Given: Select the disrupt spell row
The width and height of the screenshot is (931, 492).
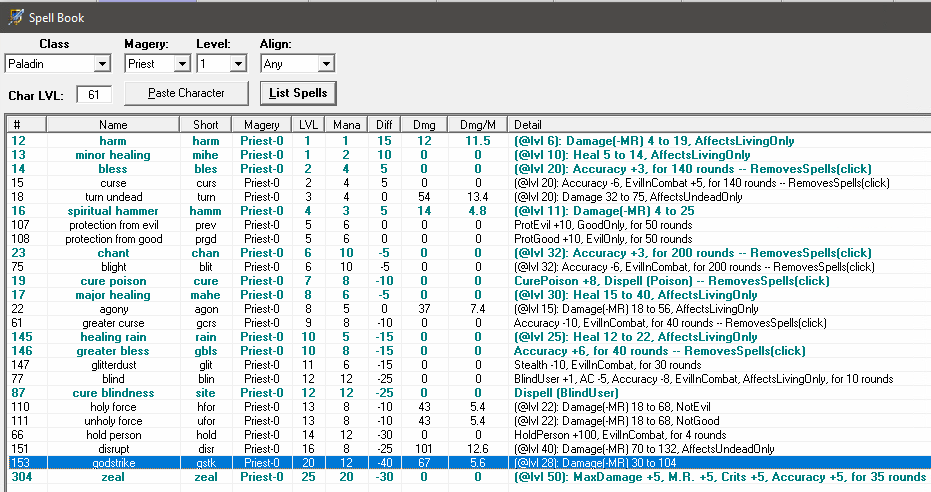Looking at the screenshot, I should (113, 449).
